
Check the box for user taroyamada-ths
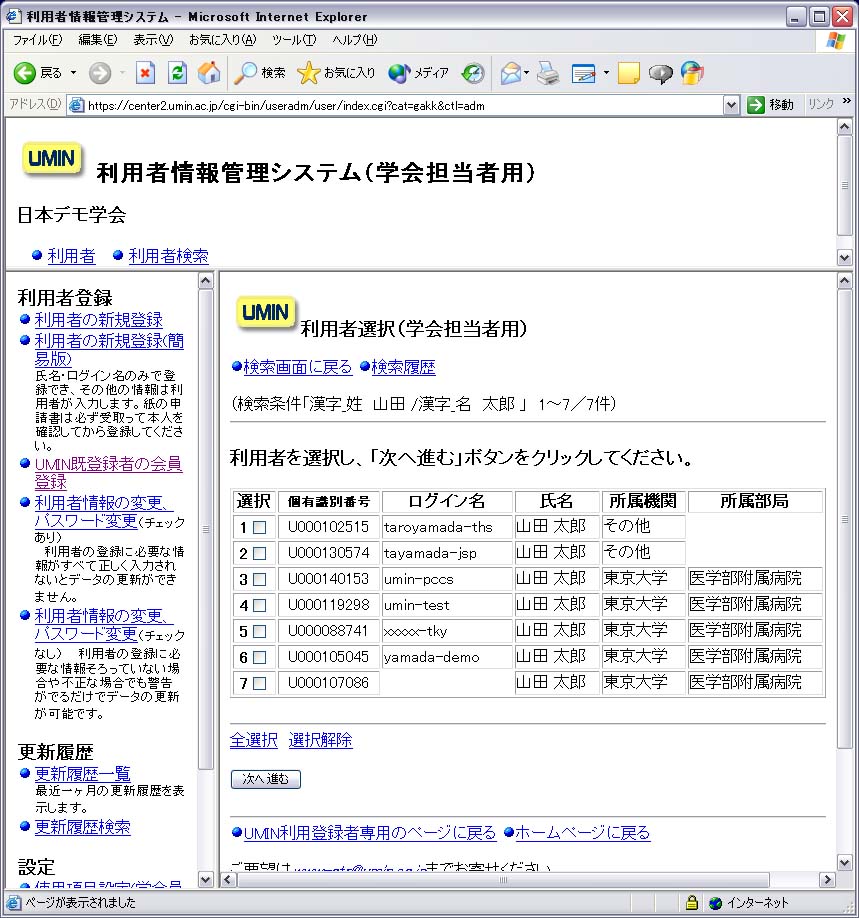click(x=259, y=527)
